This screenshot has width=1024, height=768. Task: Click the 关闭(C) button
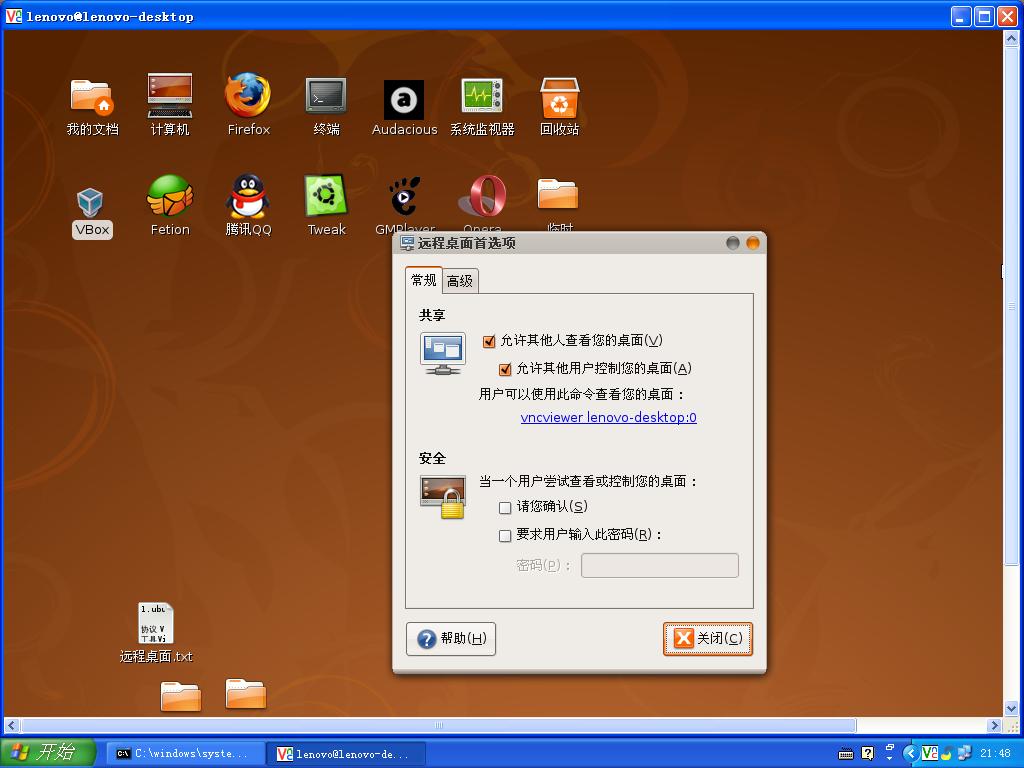tap(708, 638)
